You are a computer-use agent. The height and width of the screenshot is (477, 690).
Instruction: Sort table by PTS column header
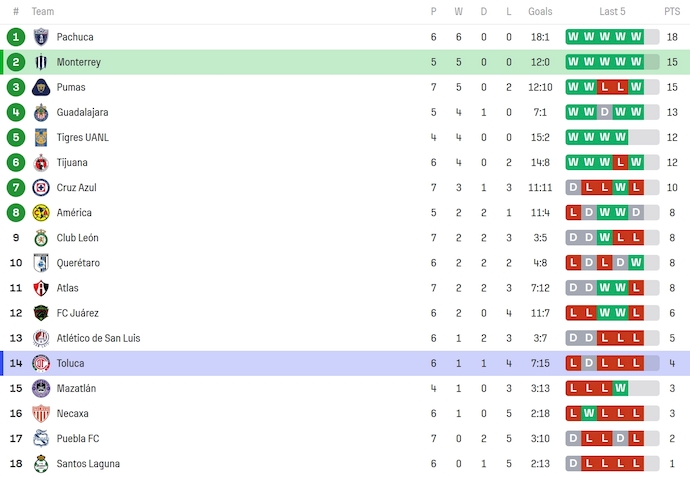tap(671, 12)
